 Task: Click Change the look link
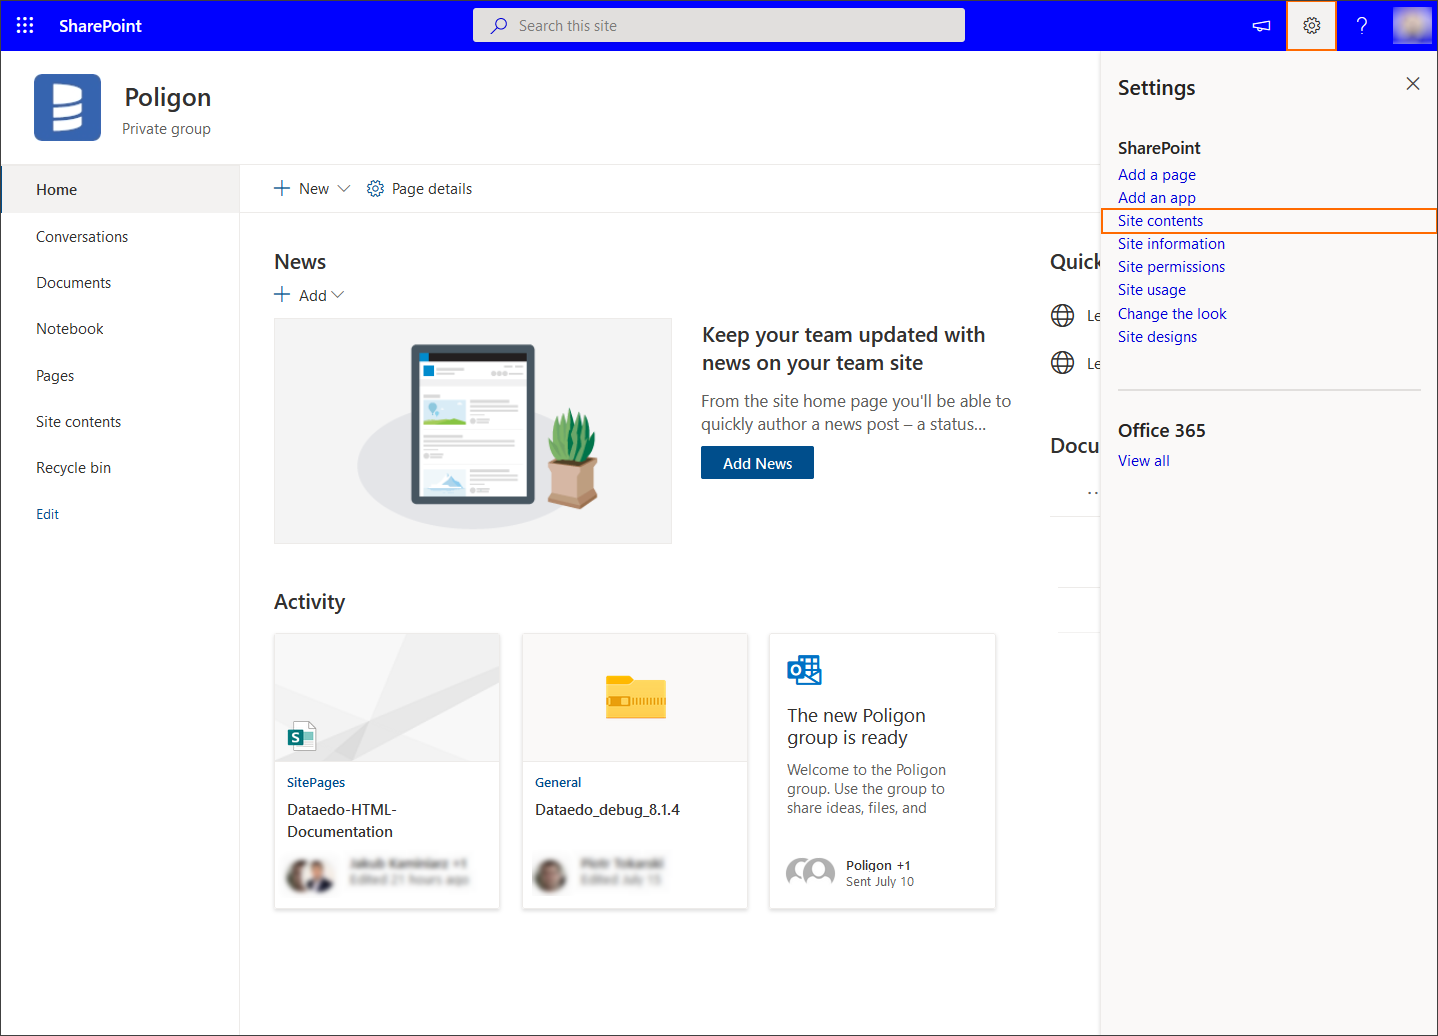[1172, 314]
